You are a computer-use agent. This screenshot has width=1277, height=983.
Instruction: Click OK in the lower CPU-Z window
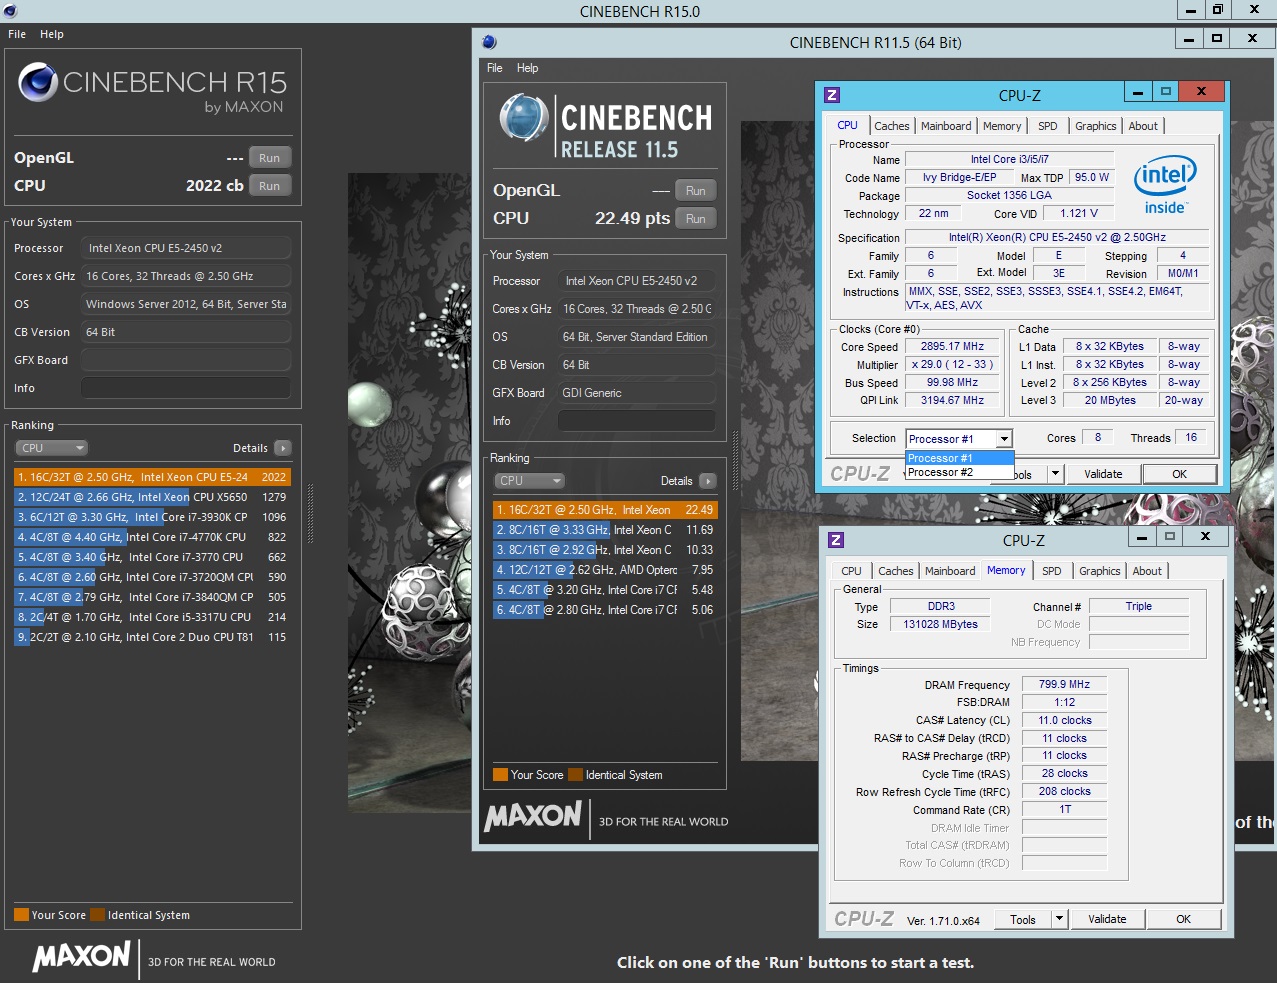click(1184, 919)
